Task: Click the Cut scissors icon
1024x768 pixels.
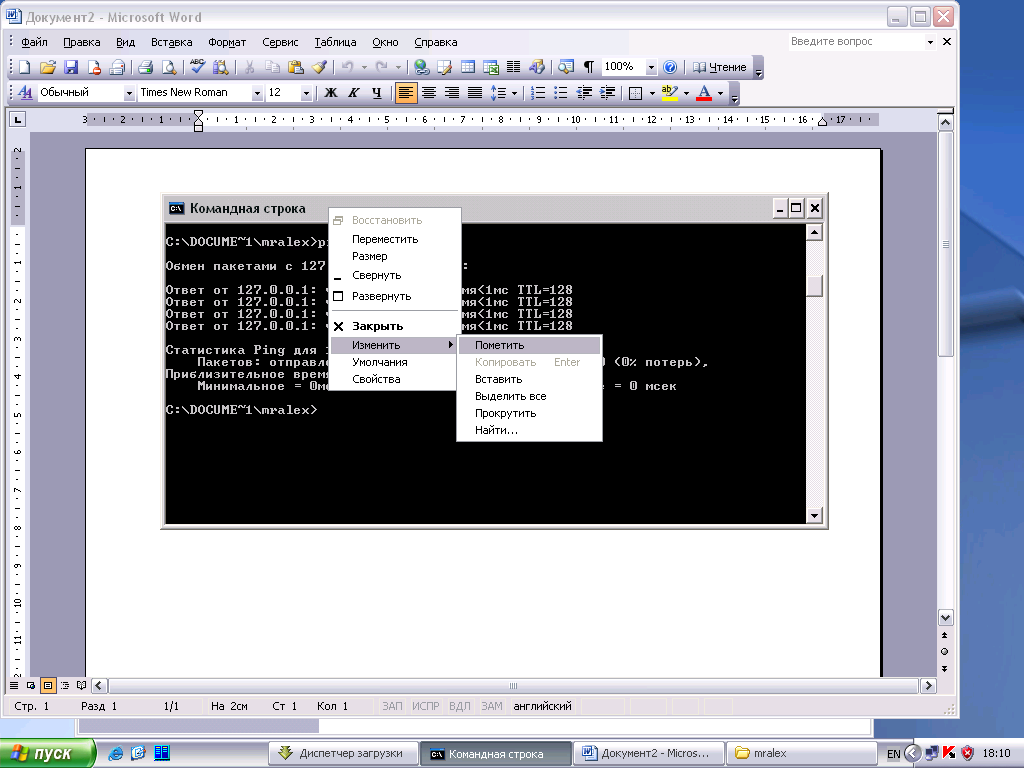Action: 249,67
